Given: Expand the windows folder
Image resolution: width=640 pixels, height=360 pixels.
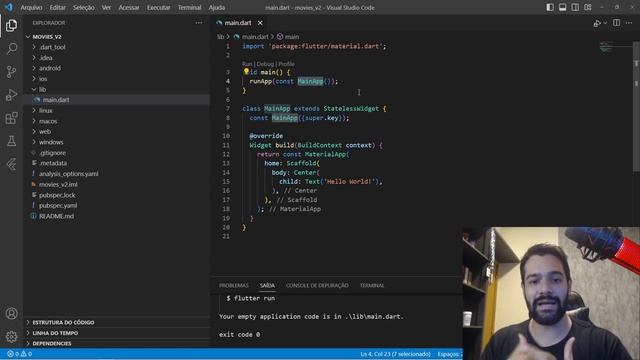Looking at the screenshot, I should pos(116,142).
